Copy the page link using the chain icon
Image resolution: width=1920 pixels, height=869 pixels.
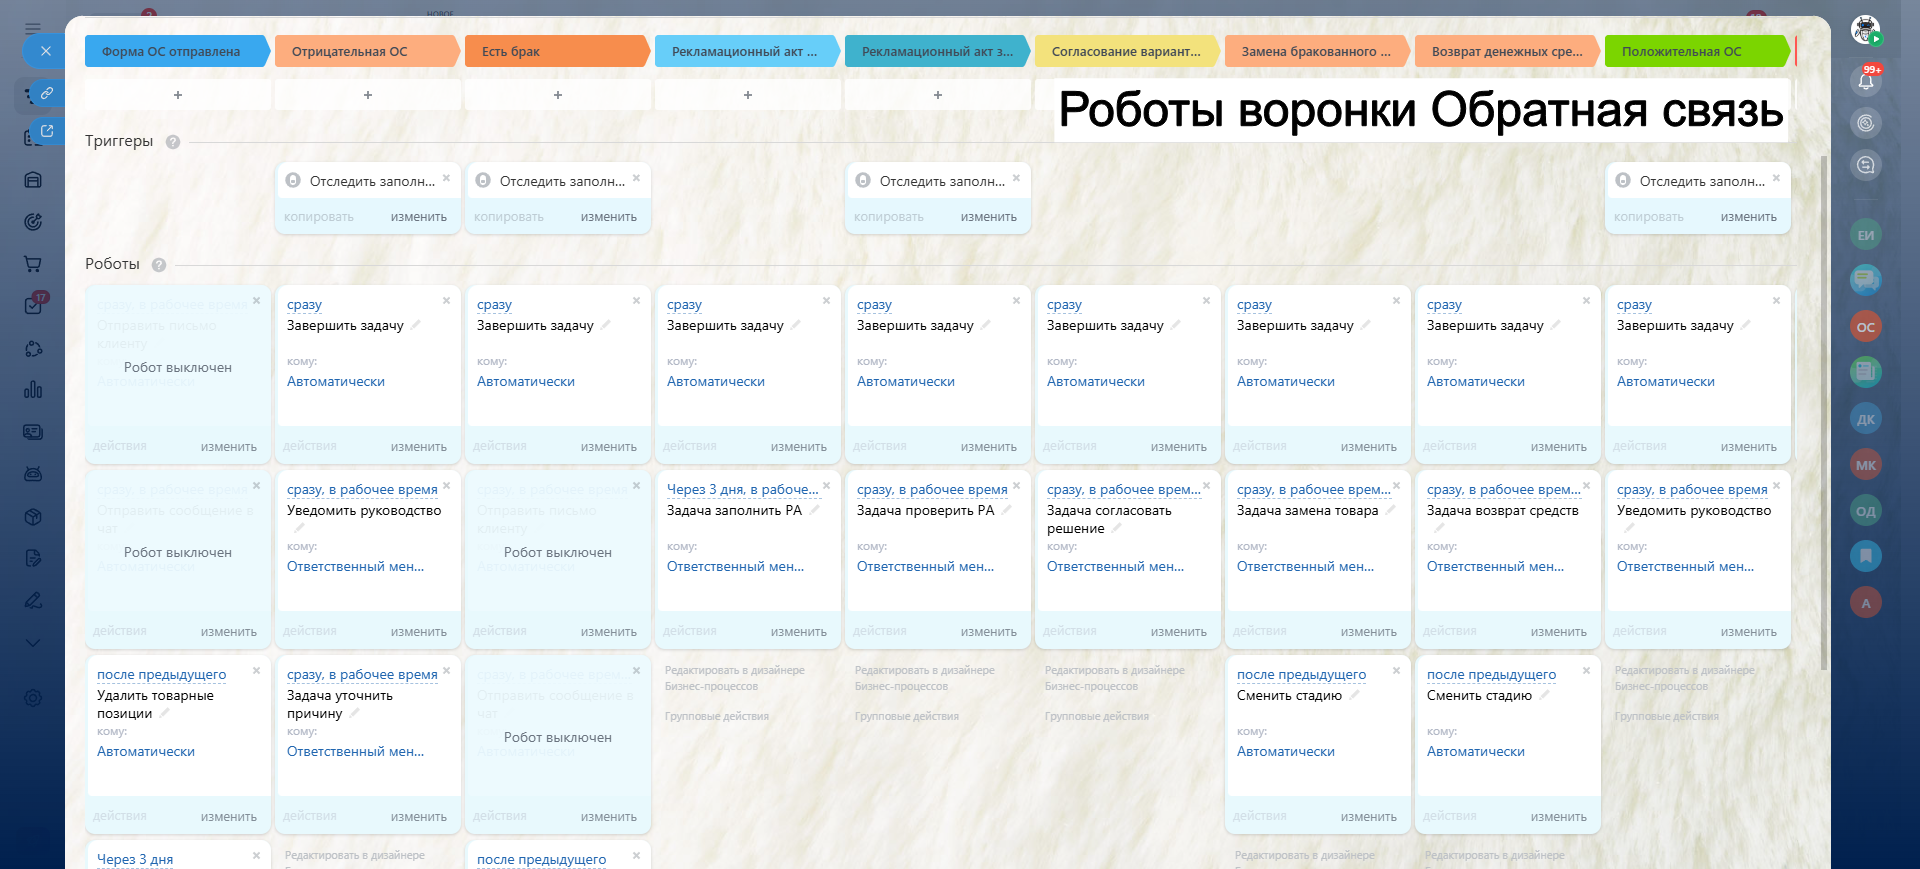[x=46, y=93]
